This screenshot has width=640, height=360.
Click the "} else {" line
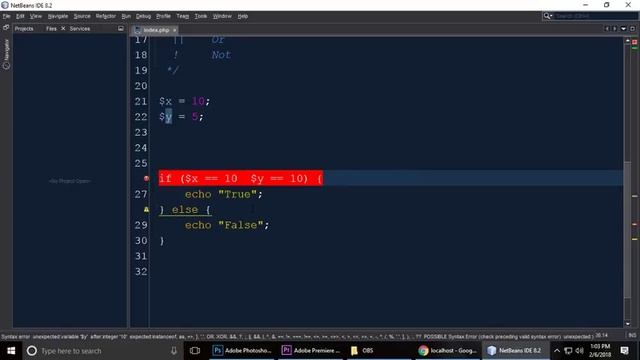click(x=185, y=210)
